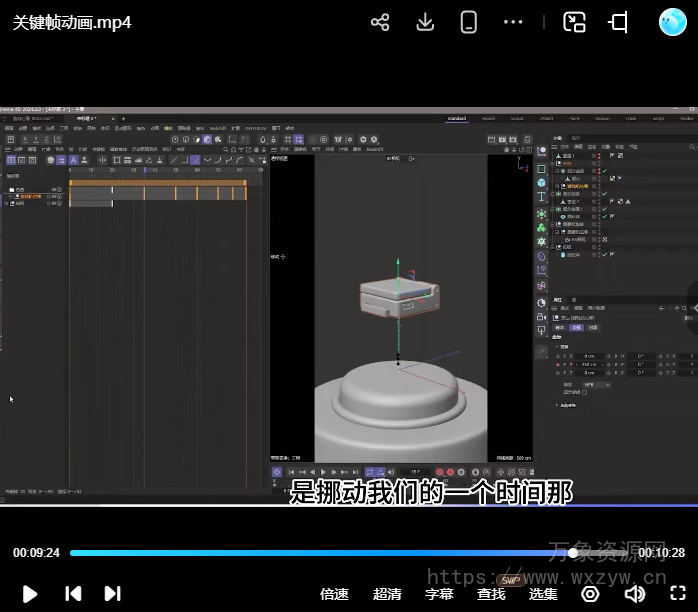Viewport: 698px width, 612px height.
Task: Open the round blue user avatar
Action: 673,22
